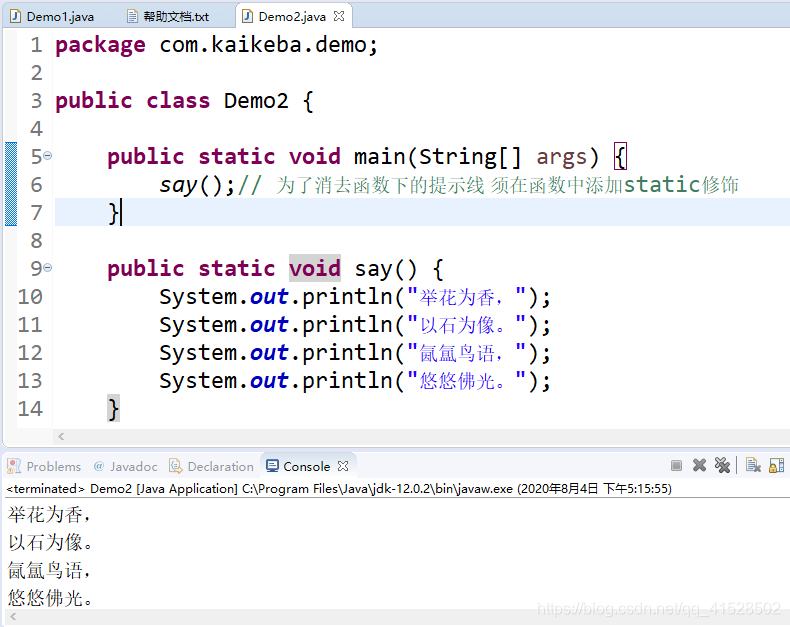Show the Declaration view tab

pyautogui.click(x=212, y=467)
